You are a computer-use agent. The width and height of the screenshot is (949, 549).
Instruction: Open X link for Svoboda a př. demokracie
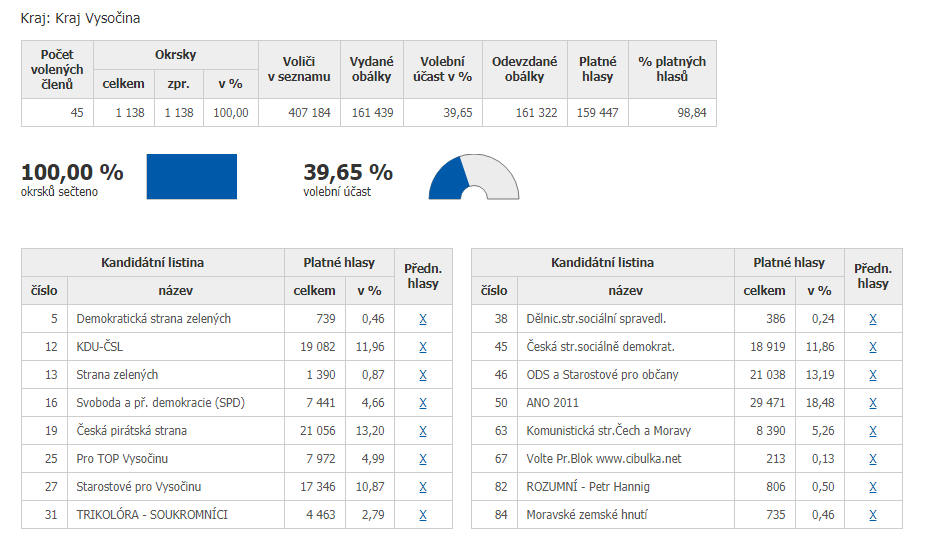coord(423,403)
